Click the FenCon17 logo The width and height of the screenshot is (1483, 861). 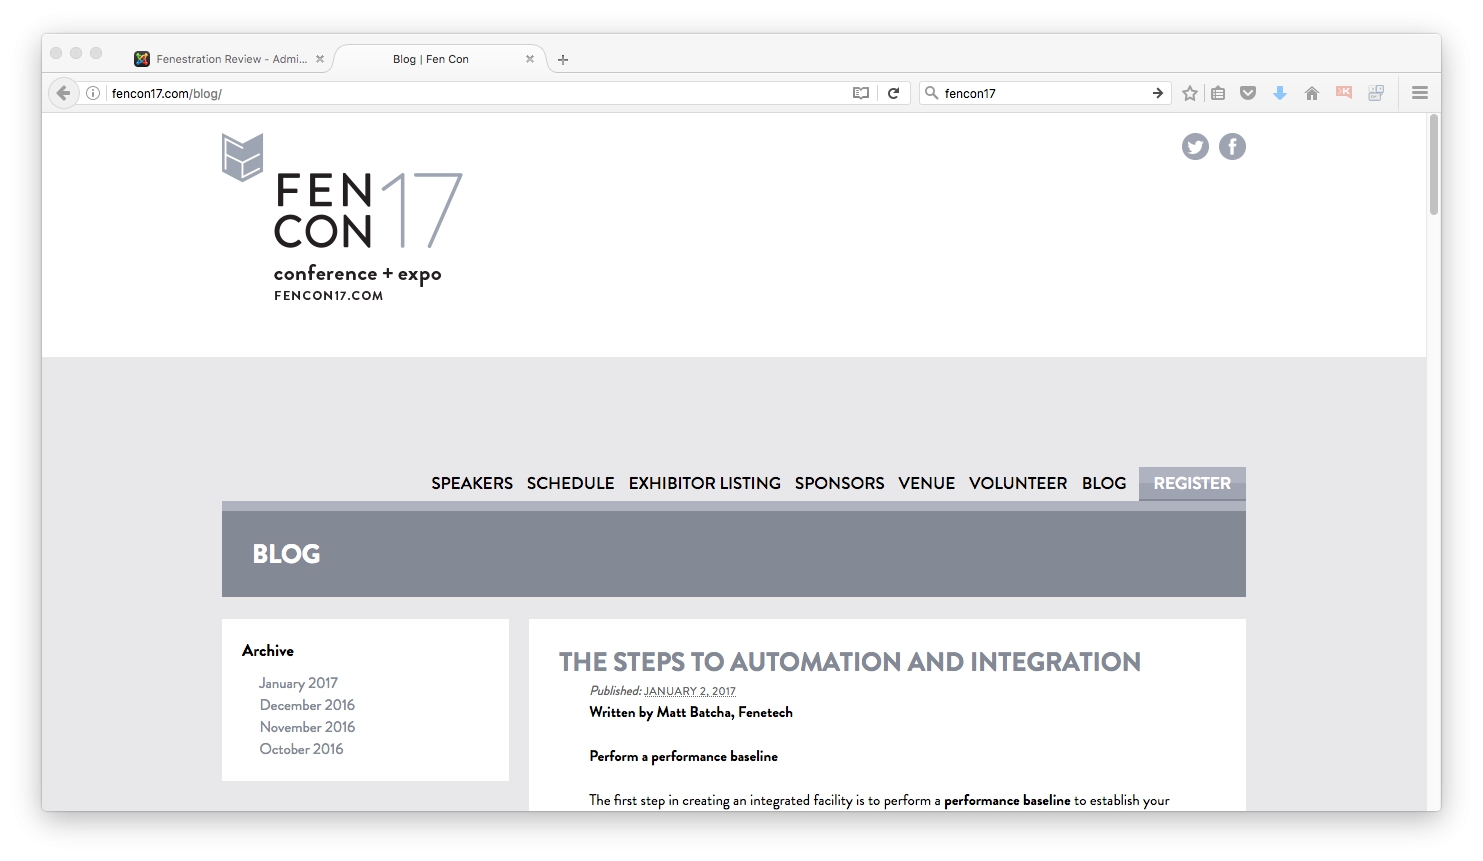tap(342, 218)
